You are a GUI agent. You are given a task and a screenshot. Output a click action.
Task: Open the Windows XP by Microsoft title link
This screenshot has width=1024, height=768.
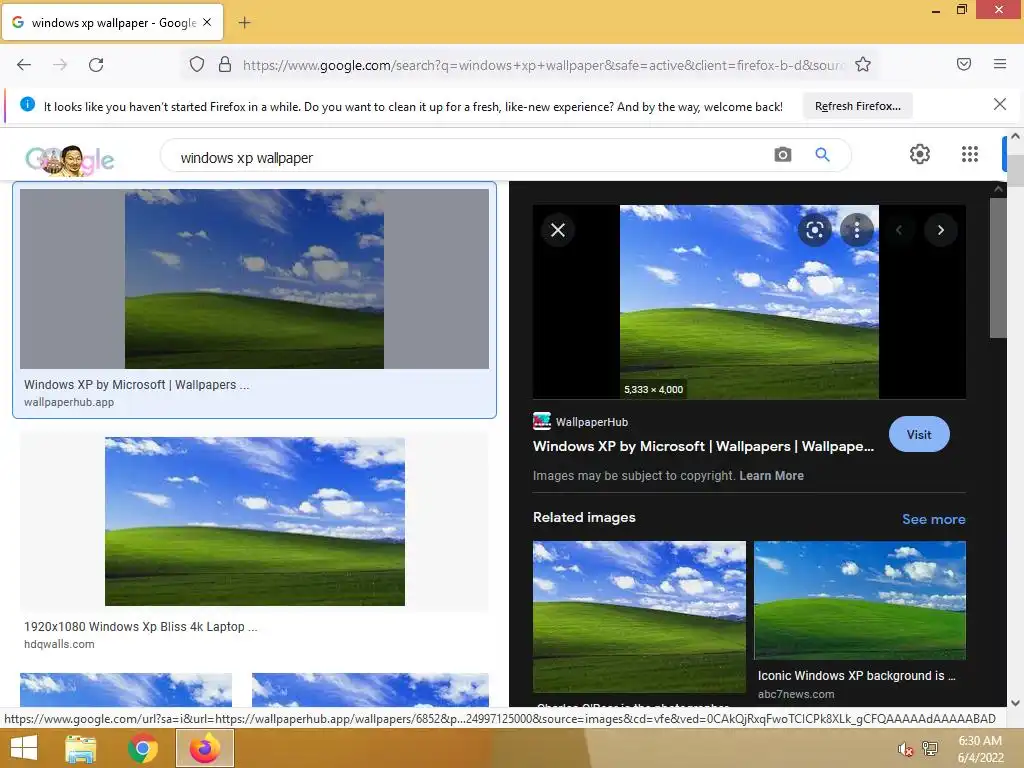click(703, 447)
